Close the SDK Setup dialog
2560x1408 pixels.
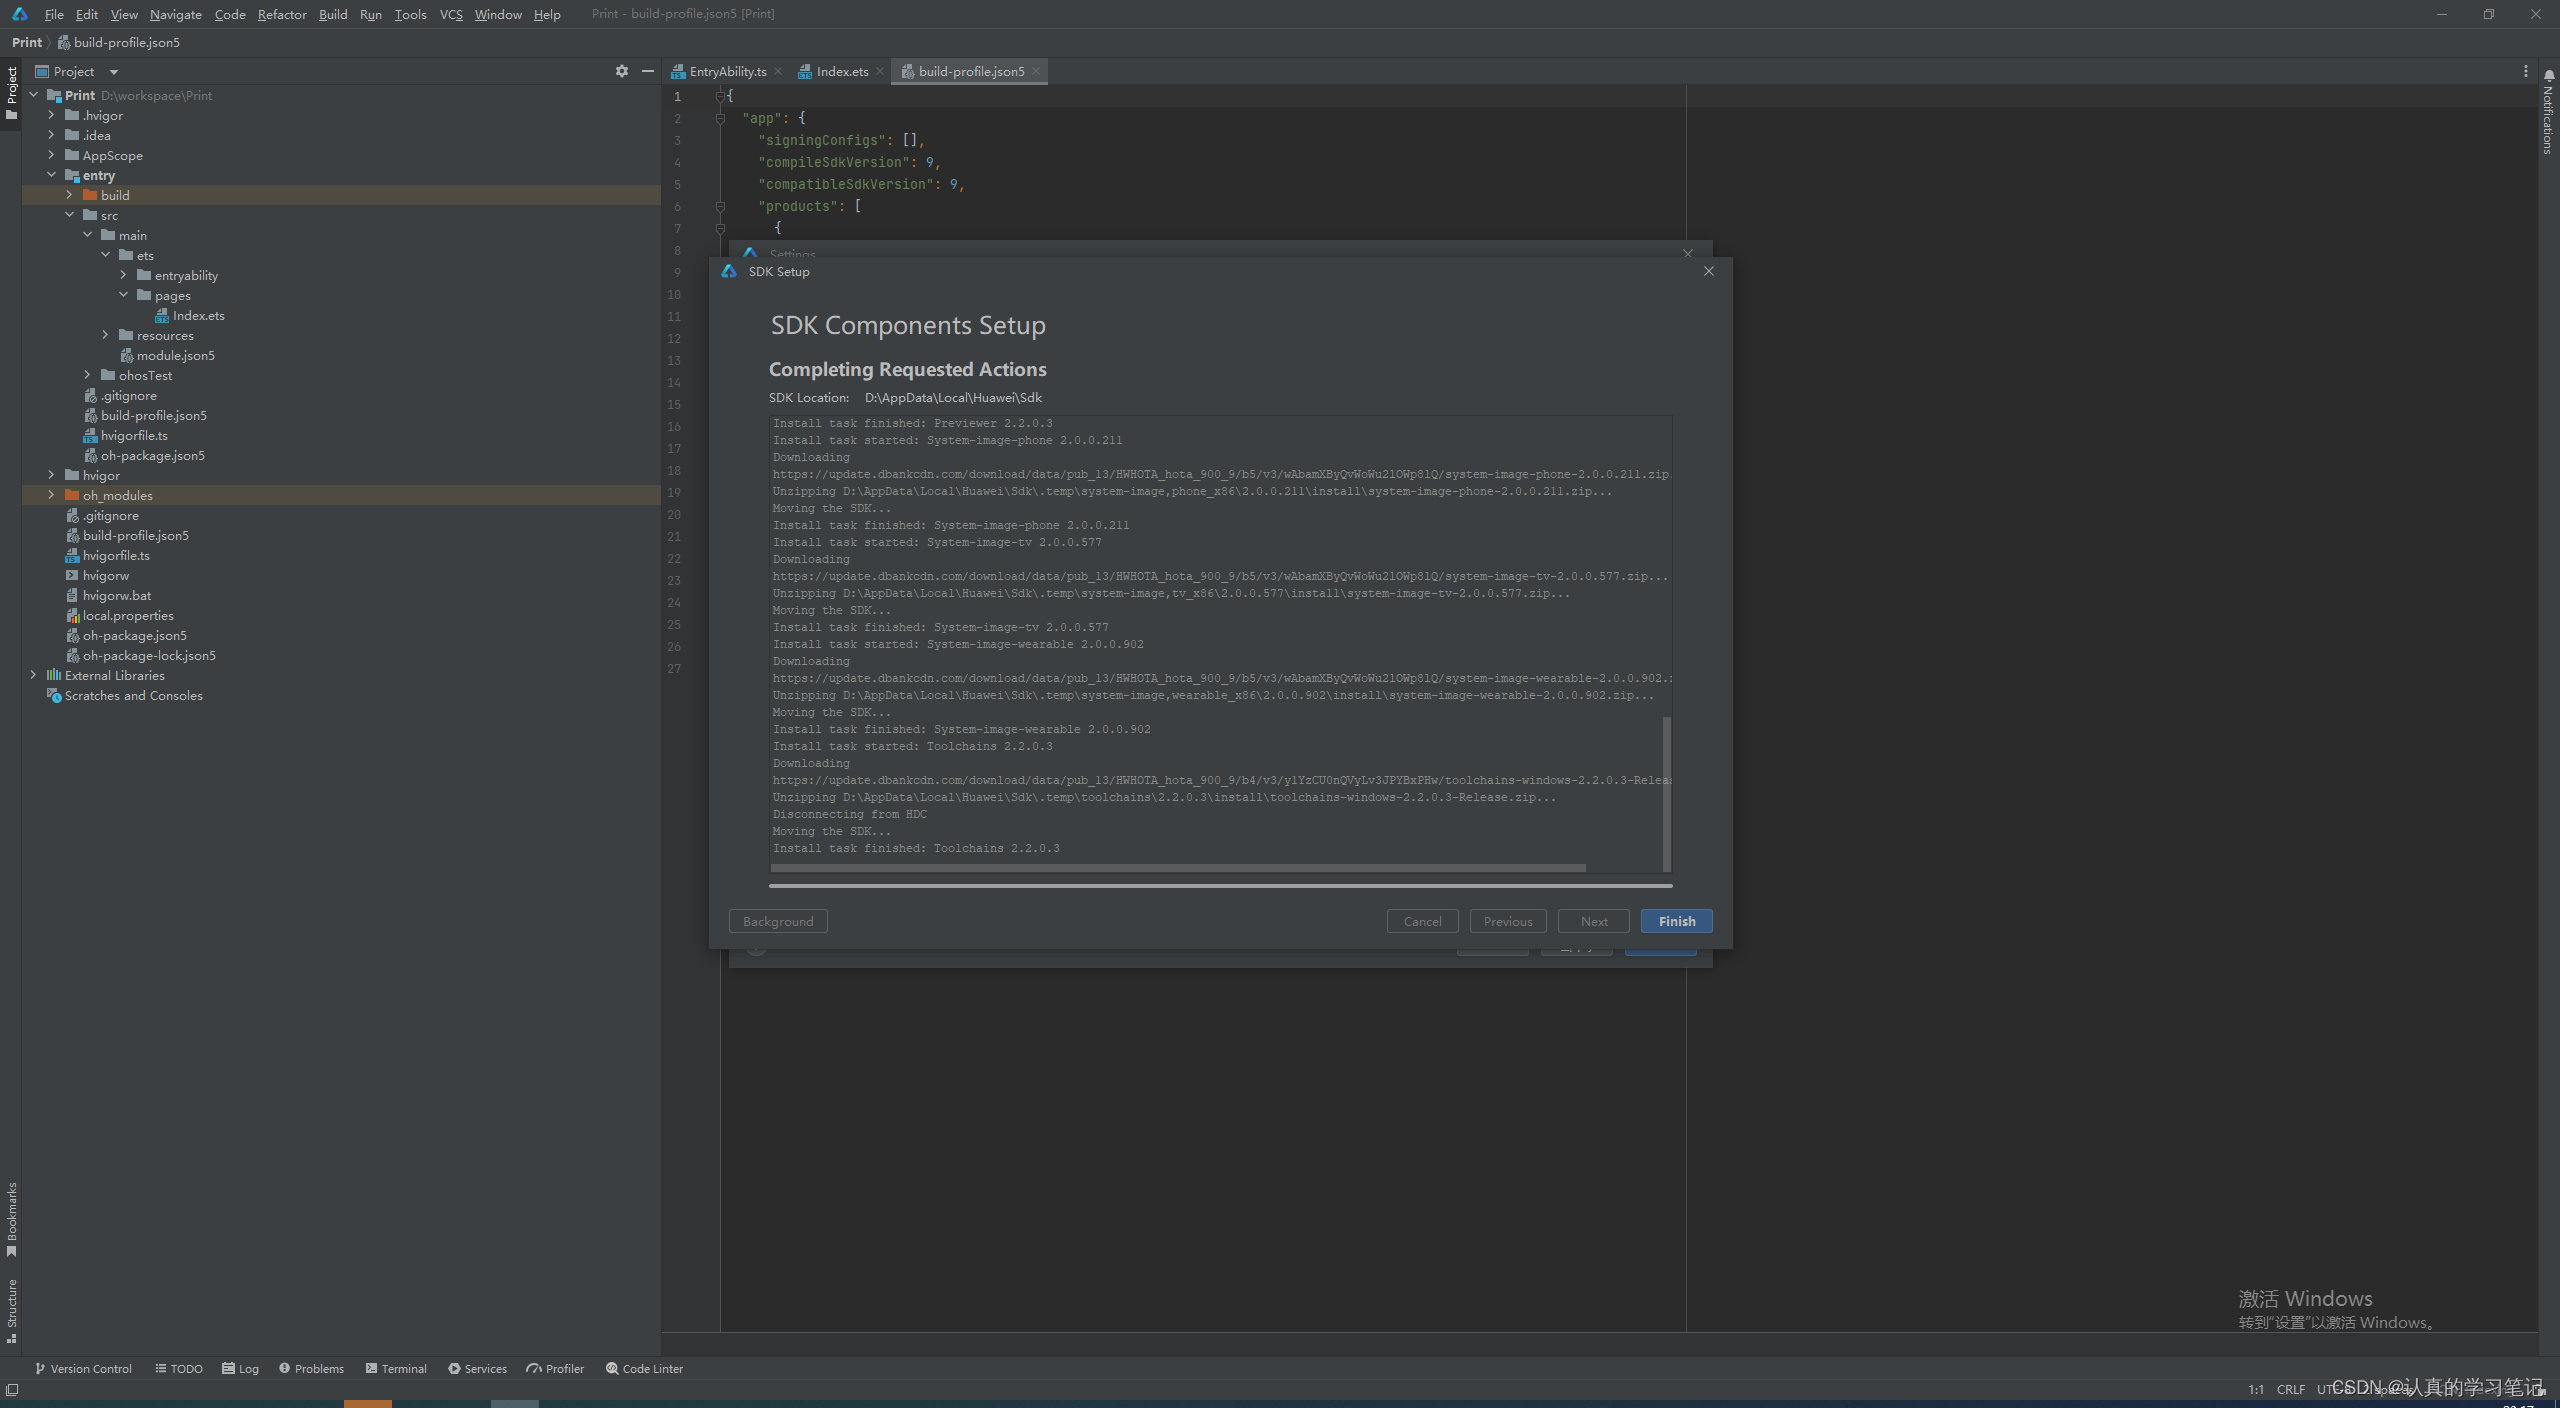click(x=1709, y=271)
